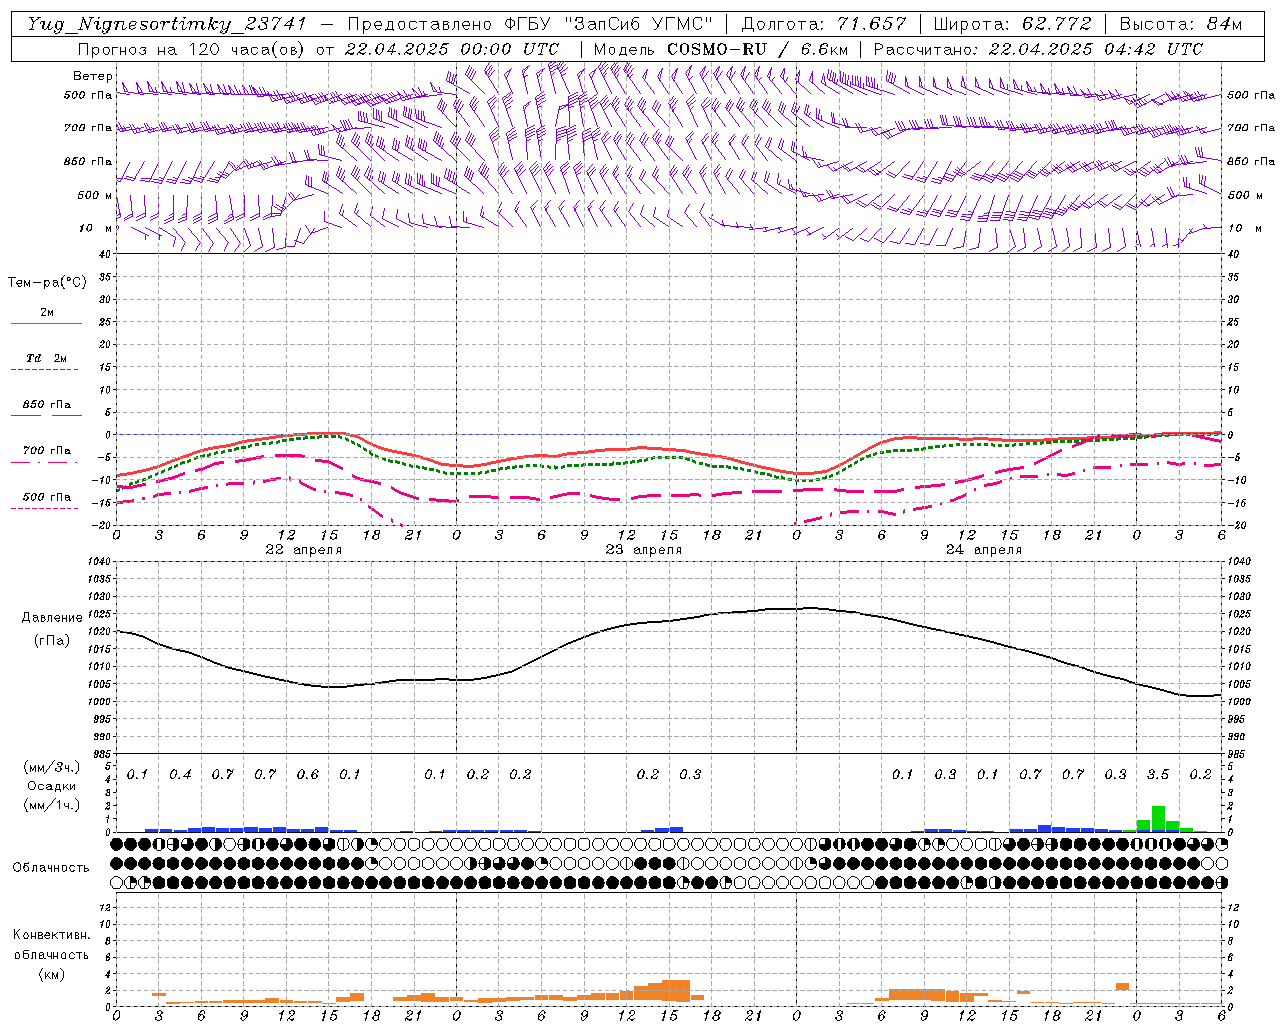The width and height of the screenshot is (1280, 1024).
Task: Click the (мм/3ч.) precipitation unit label
Action: (x=51, y=767)
